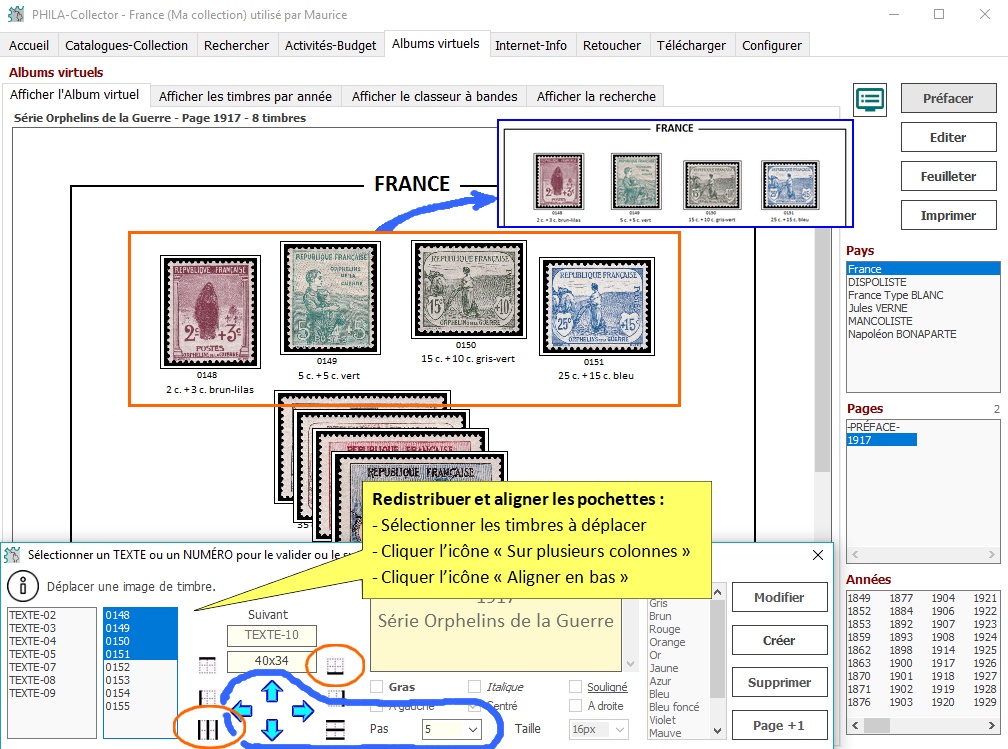The width and height of the screenshot is (1008, 749).
Task: Select the Orange colour entry
Action: coord(667,642)
